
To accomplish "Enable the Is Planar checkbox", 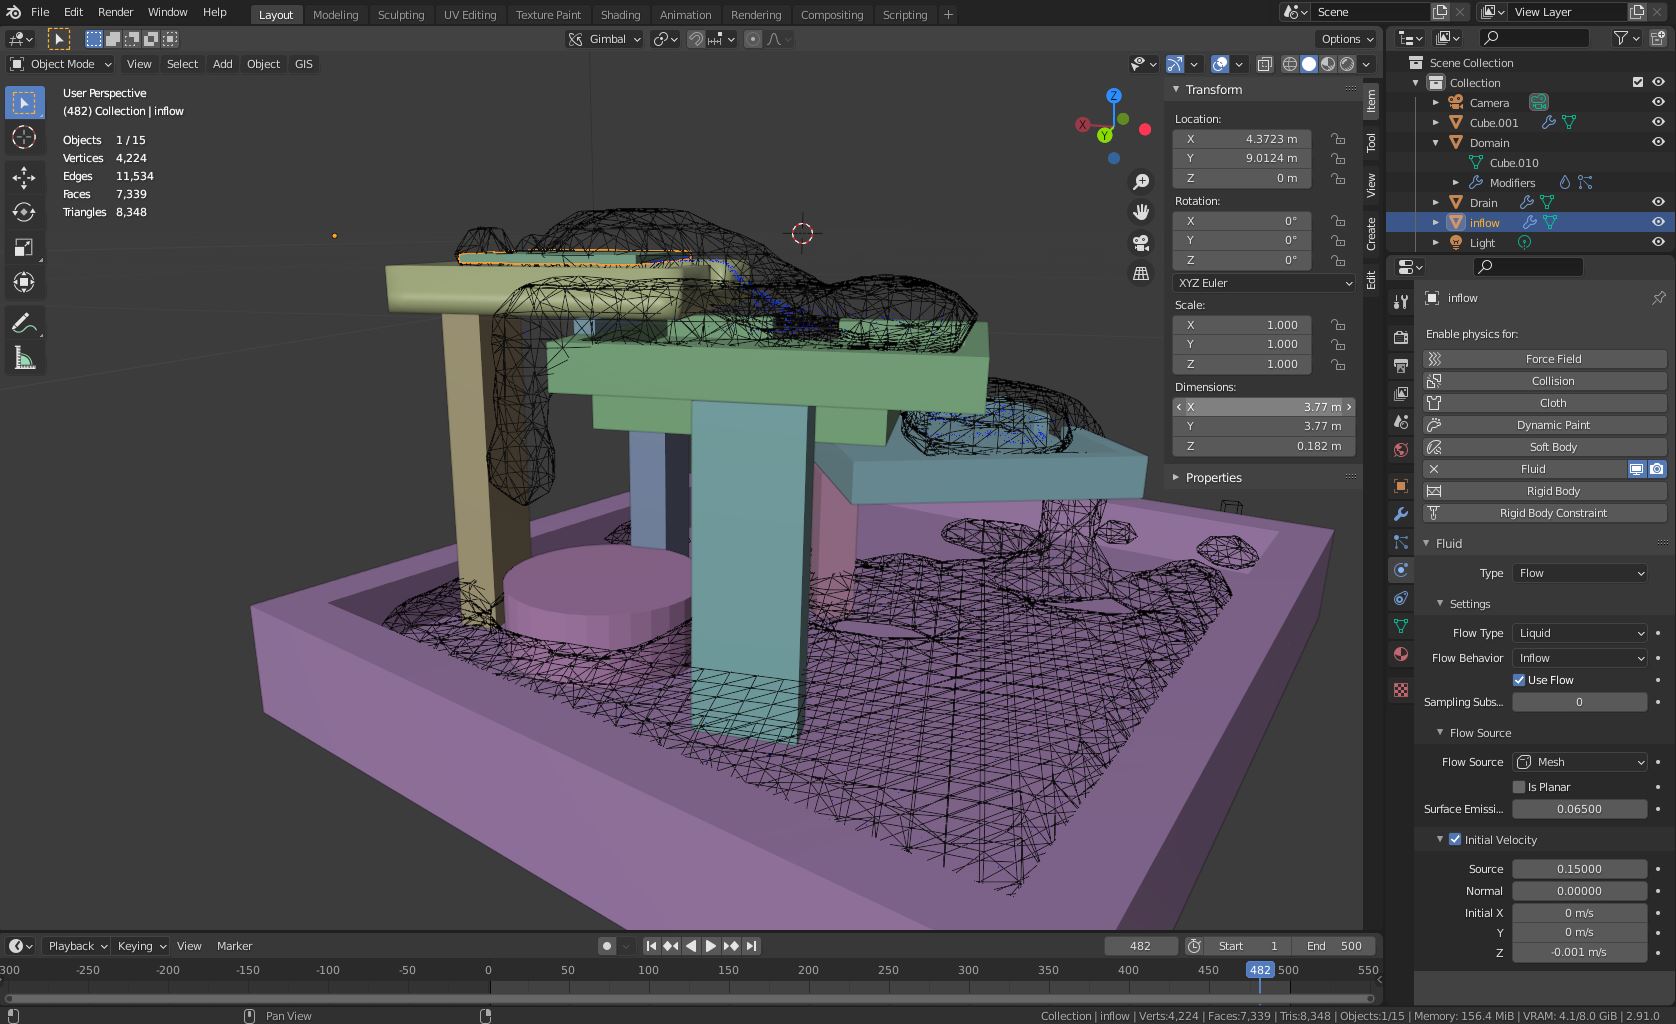I will pyautogui.click(x=1519, y=787).
